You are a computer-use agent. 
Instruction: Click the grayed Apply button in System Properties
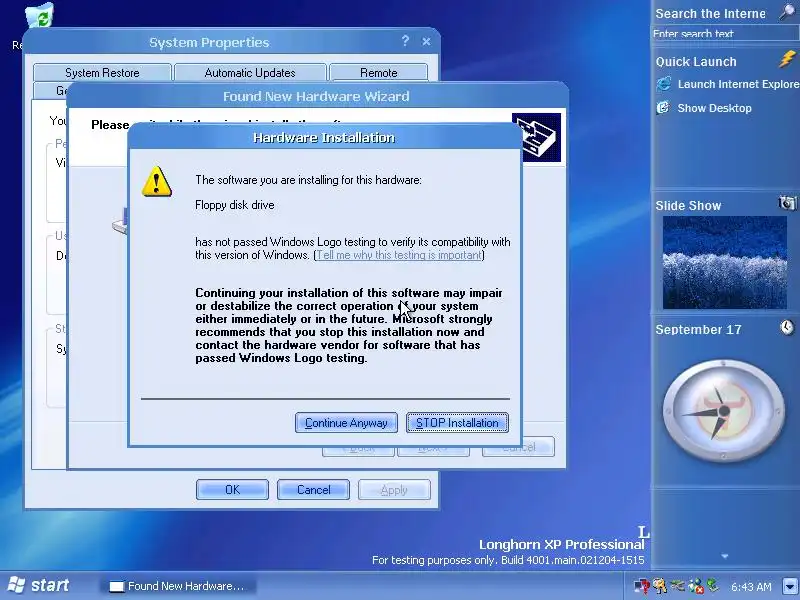click(x=394, y=490)
